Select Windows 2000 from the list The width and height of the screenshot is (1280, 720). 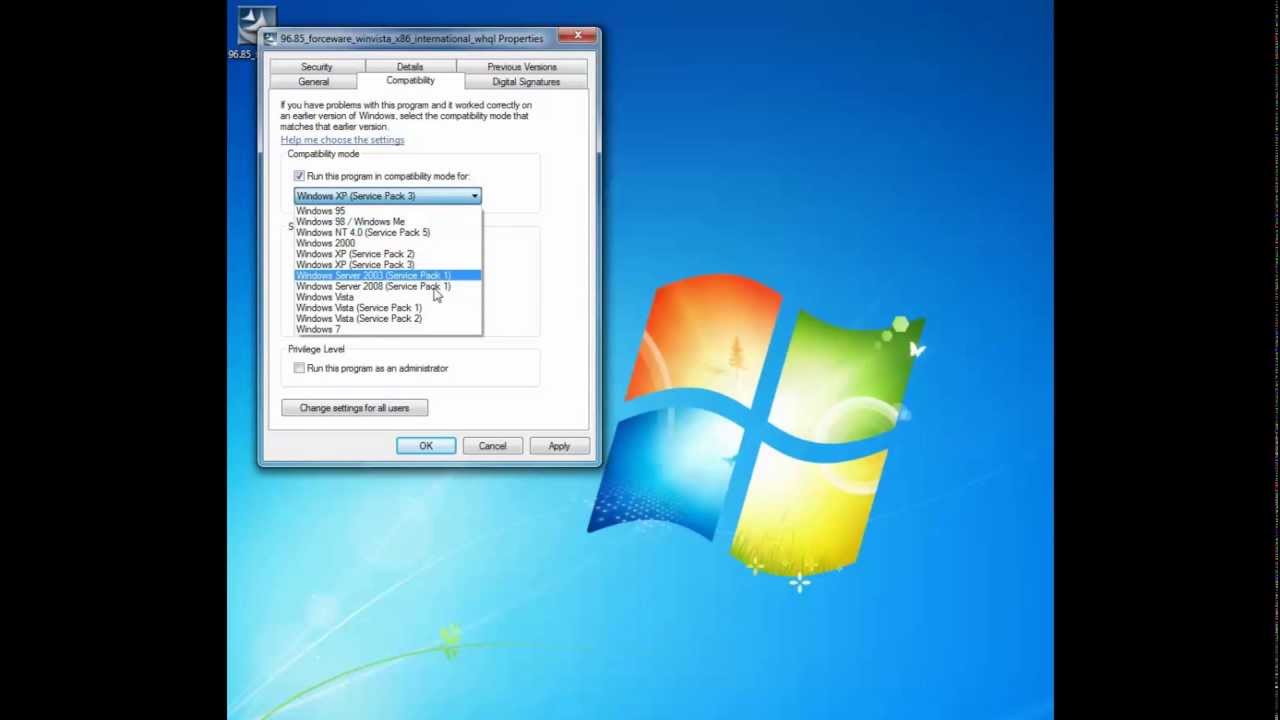tap(387, 243)
